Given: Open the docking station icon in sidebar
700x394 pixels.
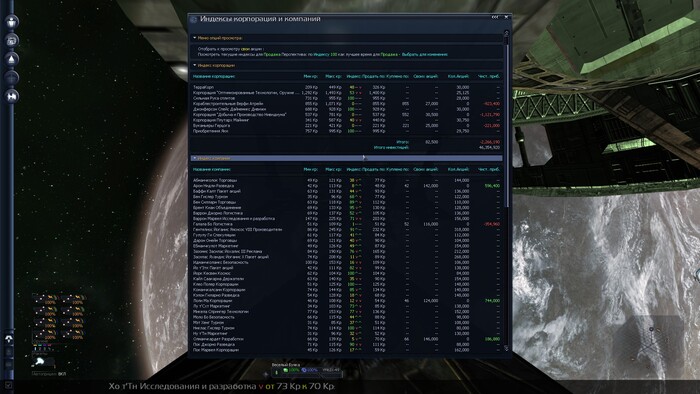Looking at the screenshot, I should 12,95.
